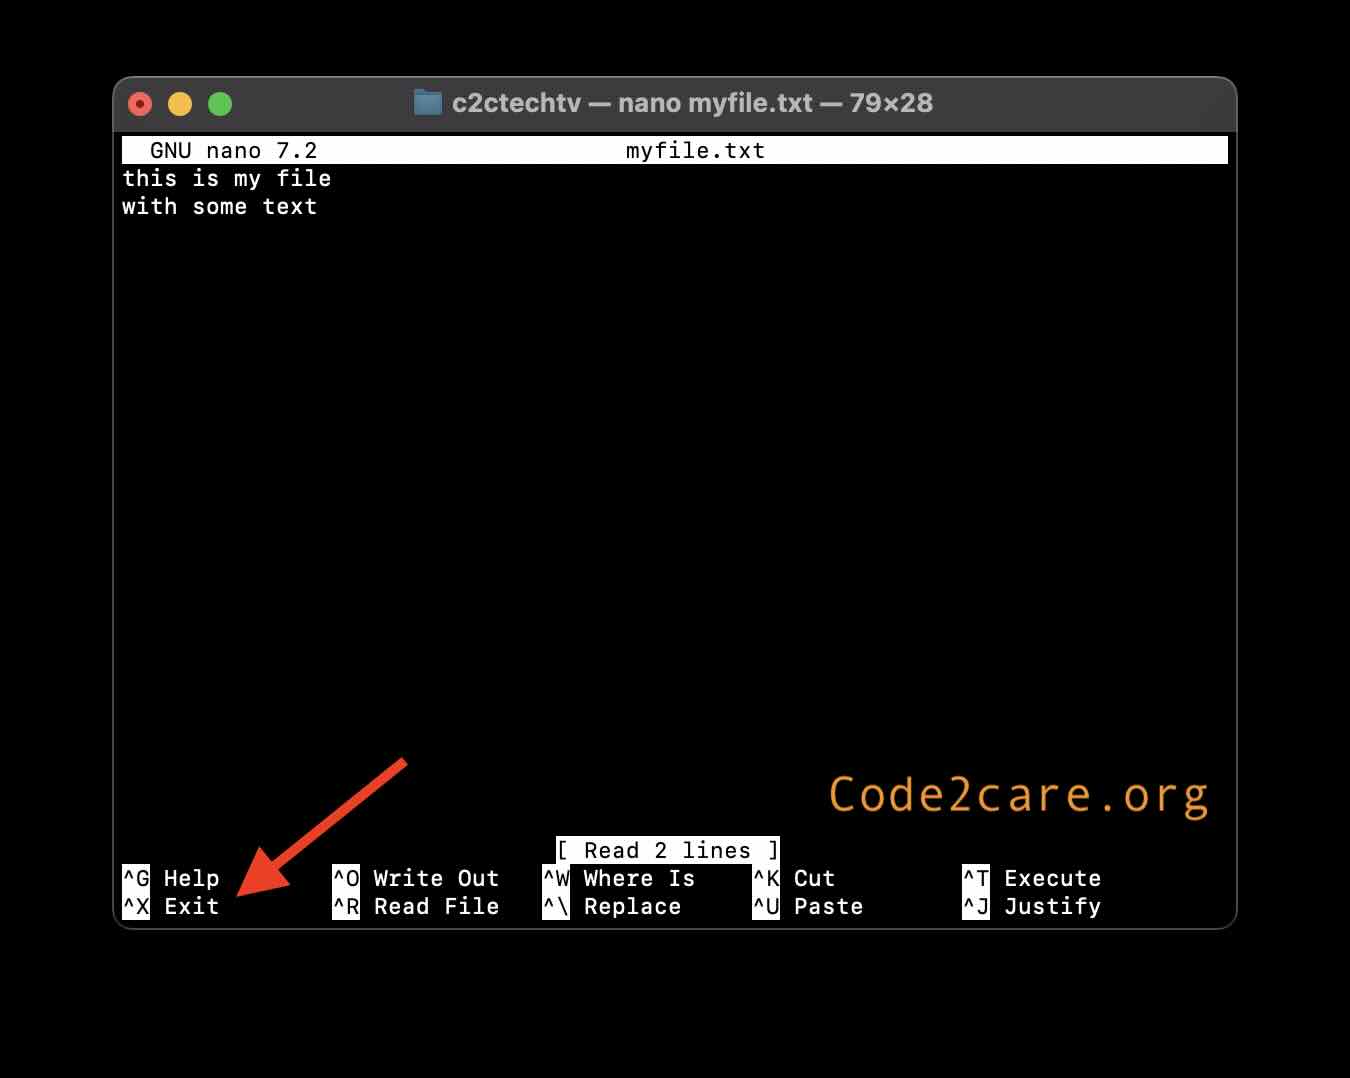
Task: Choose the ^U Paste shortcut
Action: [808, 906]
